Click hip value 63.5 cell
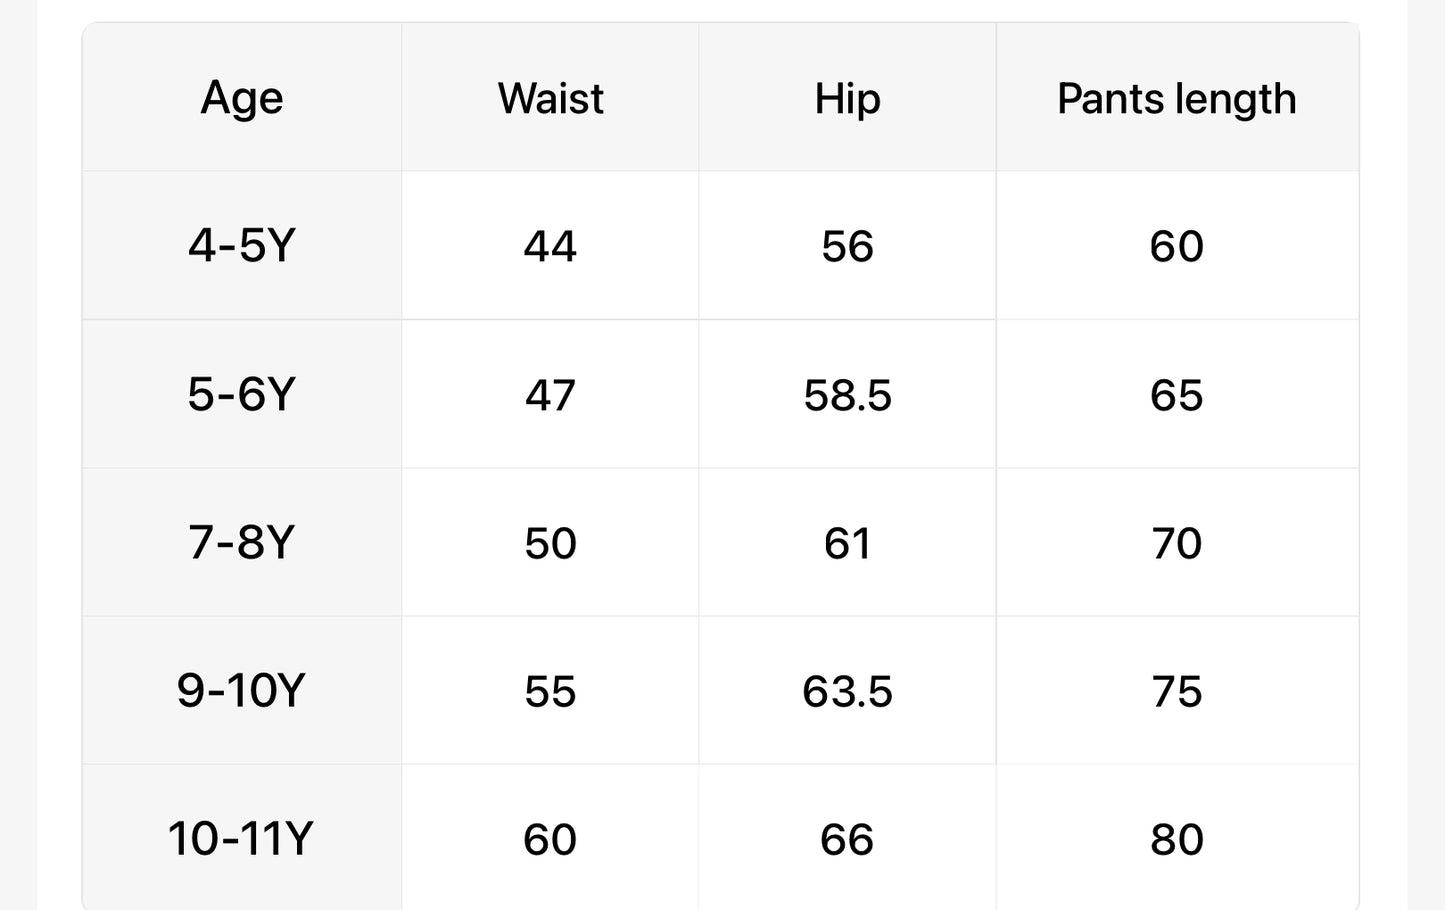The width and height of the screenshot is (1445, 910). point(847,691)
